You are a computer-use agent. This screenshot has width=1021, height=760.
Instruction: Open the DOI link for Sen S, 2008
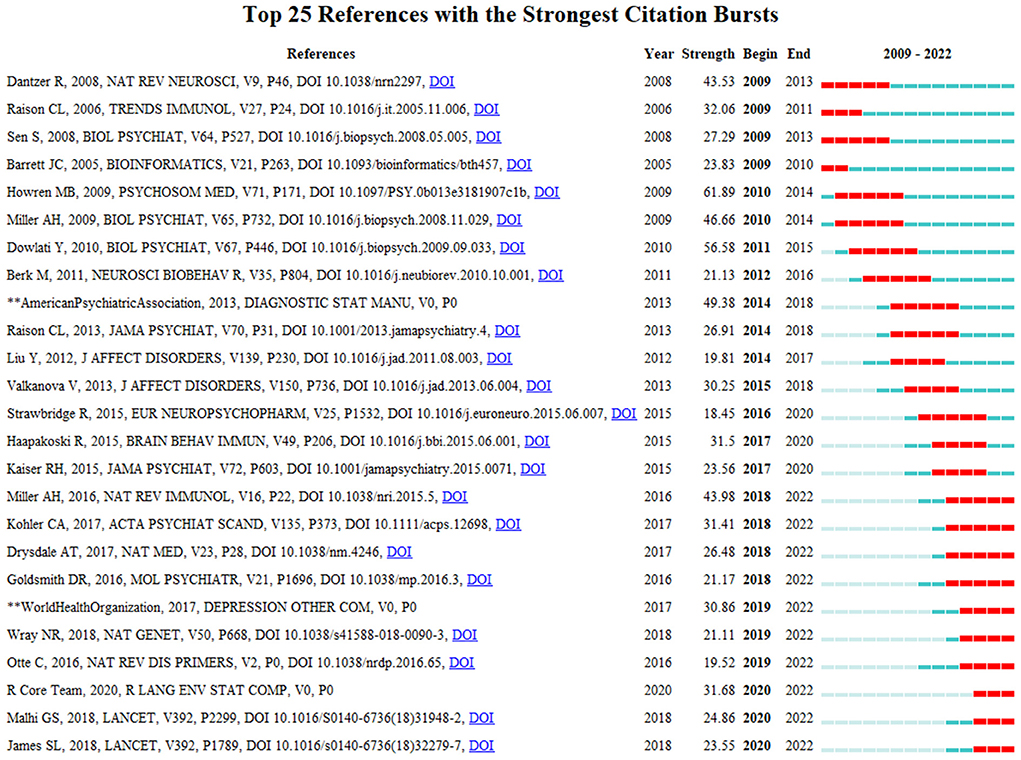488,137
